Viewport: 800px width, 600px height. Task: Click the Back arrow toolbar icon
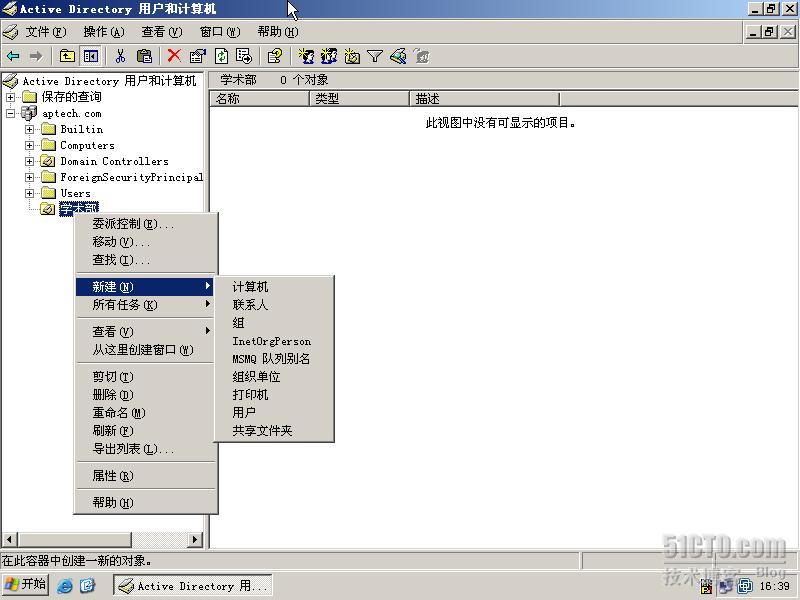tap(13, 56)
